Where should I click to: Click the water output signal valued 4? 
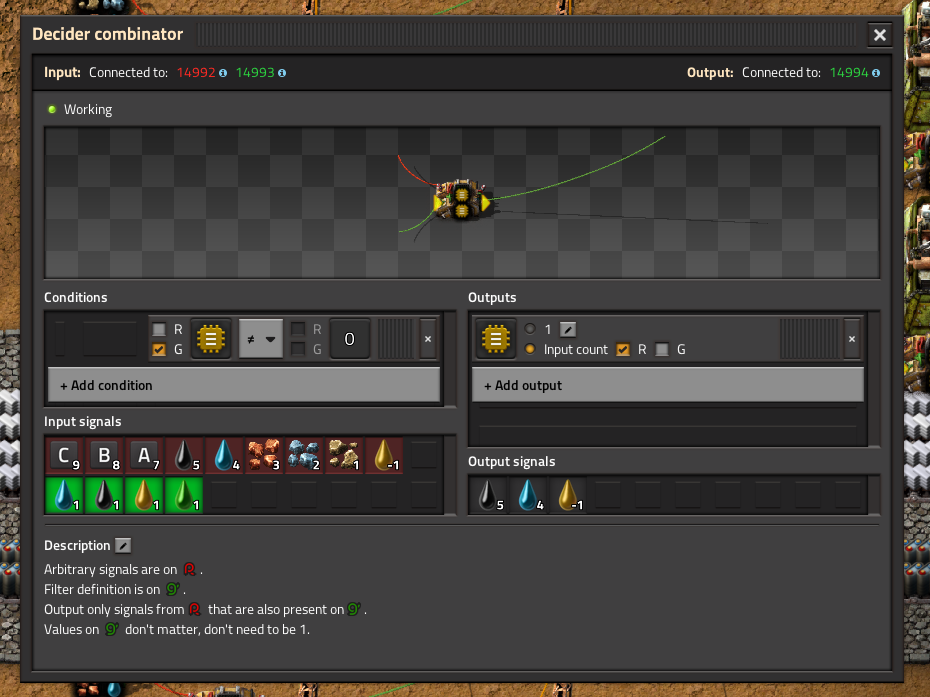[x=528, y=495]
